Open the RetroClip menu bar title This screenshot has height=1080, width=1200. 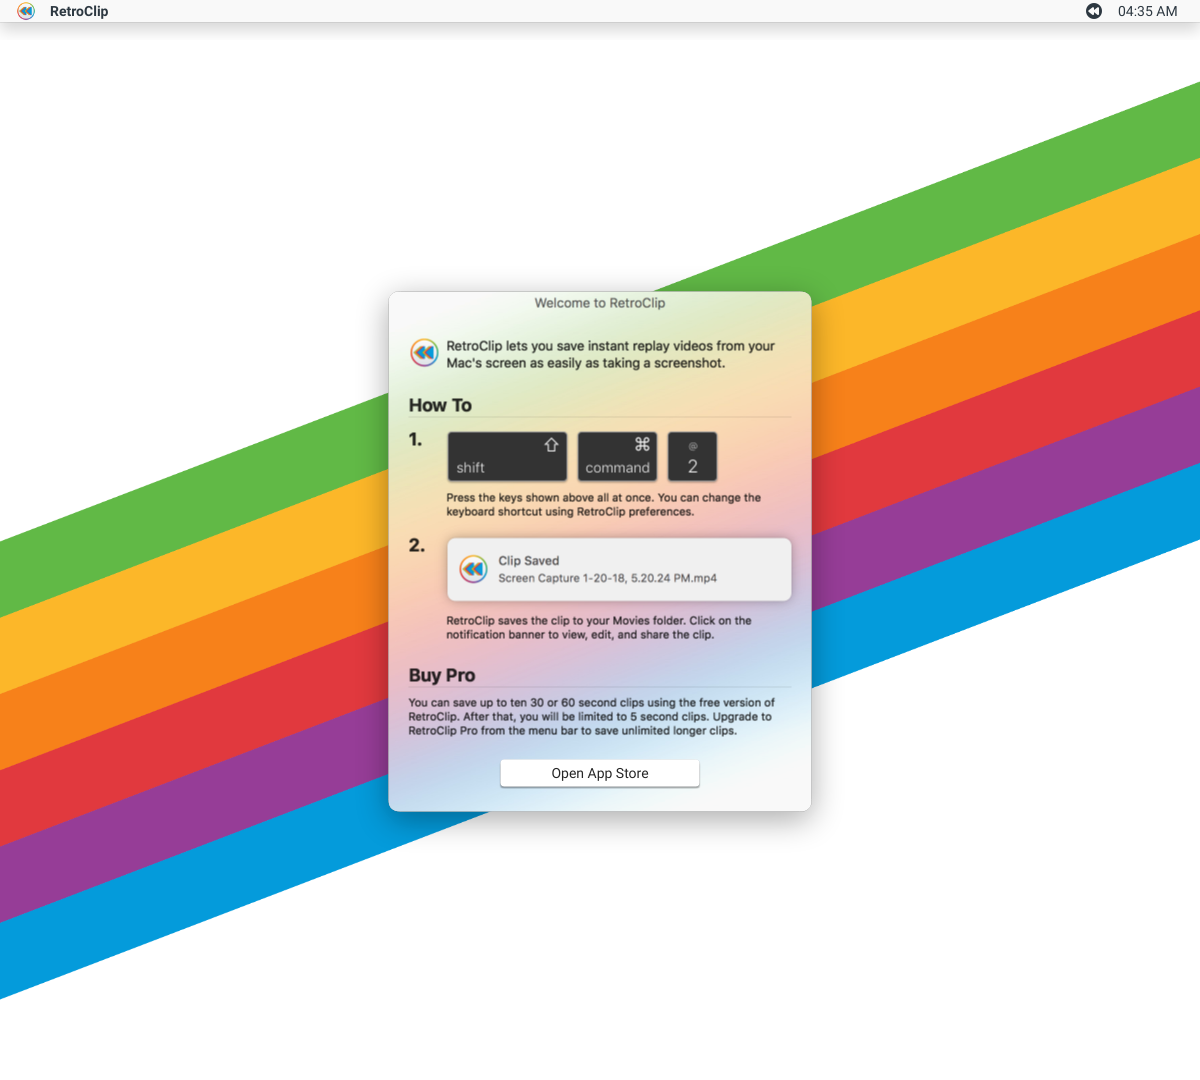point(79,11)
